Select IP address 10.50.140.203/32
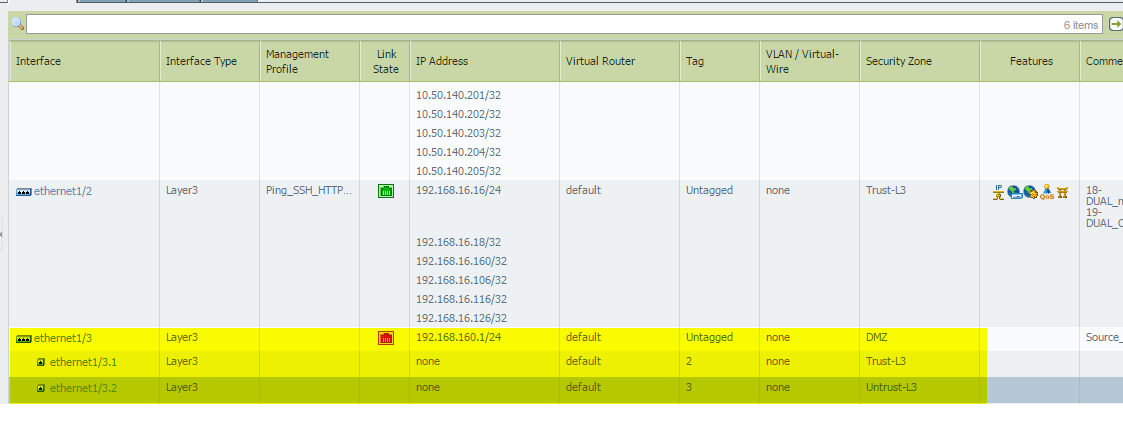1123x433 pixels. pos(458,133)
